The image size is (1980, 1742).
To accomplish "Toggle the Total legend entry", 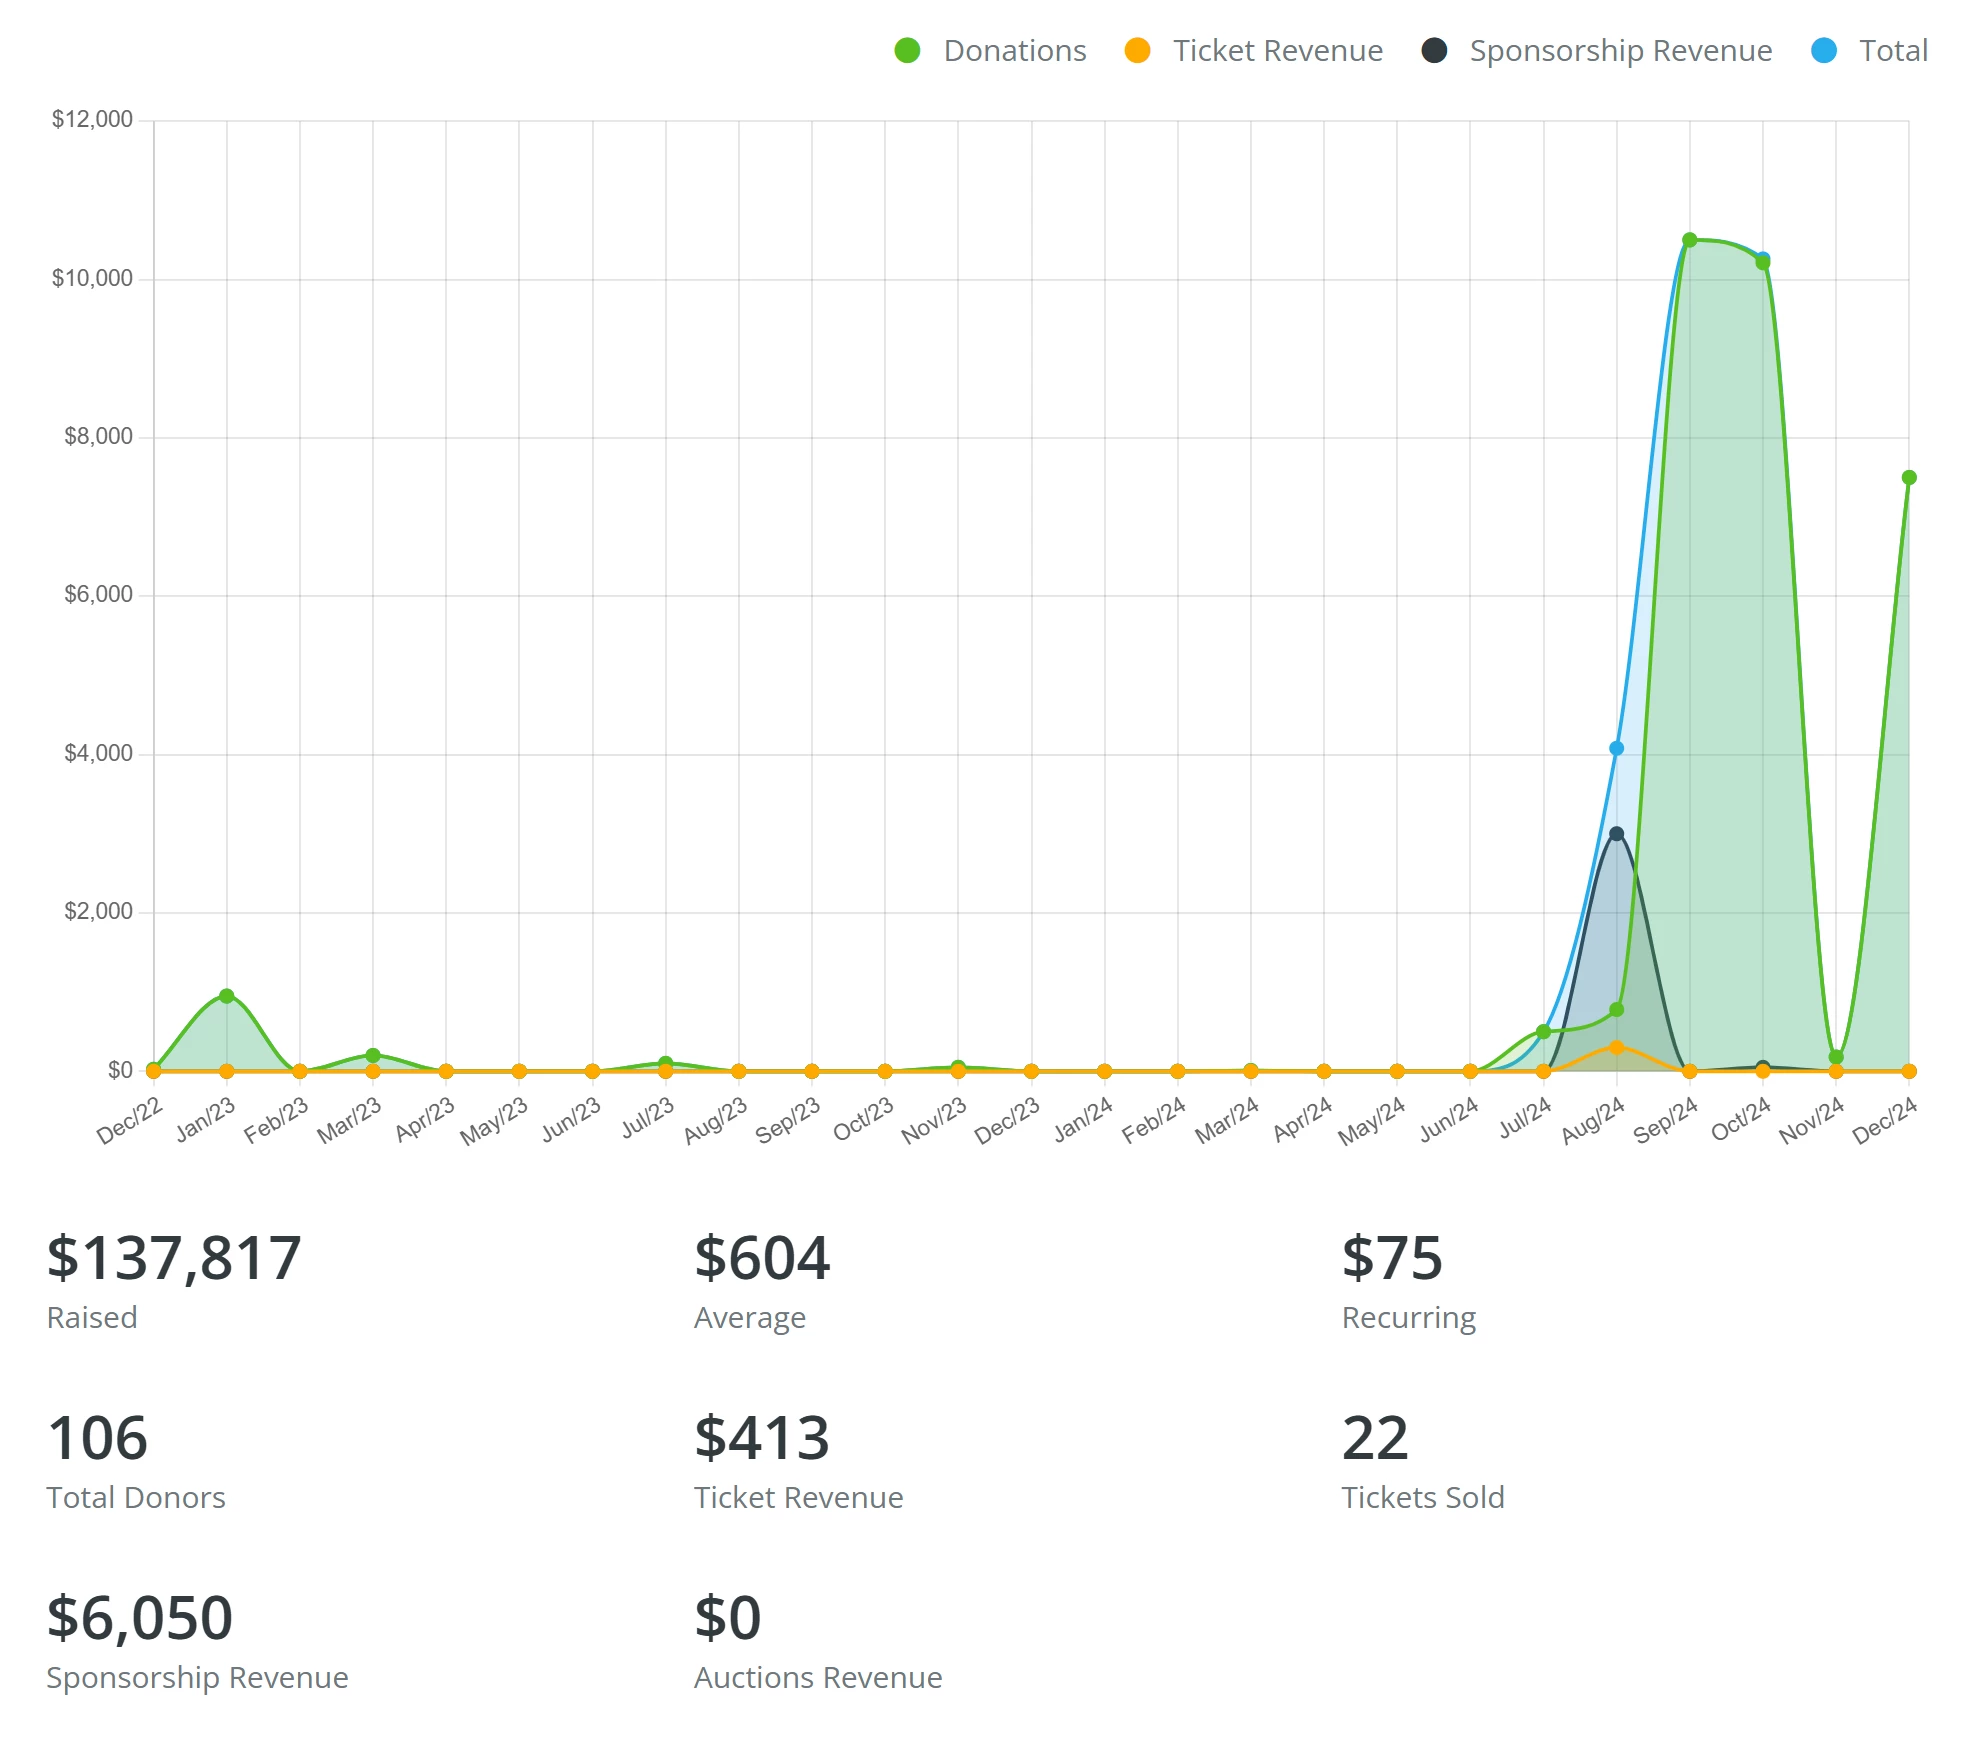I will tap(1892, 51).
